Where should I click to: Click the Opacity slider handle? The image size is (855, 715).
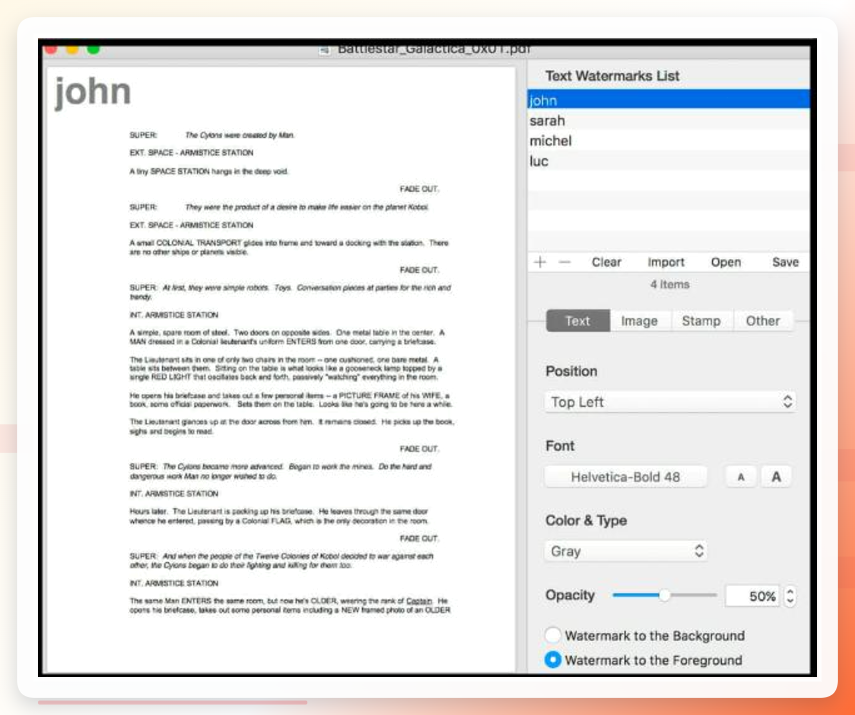(x=664, y=595)
